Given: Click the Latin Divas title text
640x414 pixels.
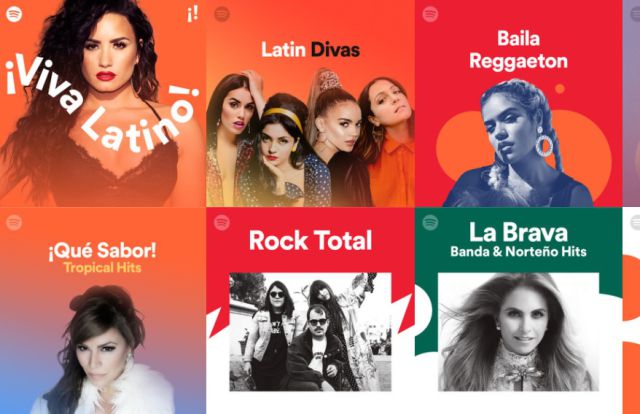Looking at the screenshot, I should pos(310,49).
